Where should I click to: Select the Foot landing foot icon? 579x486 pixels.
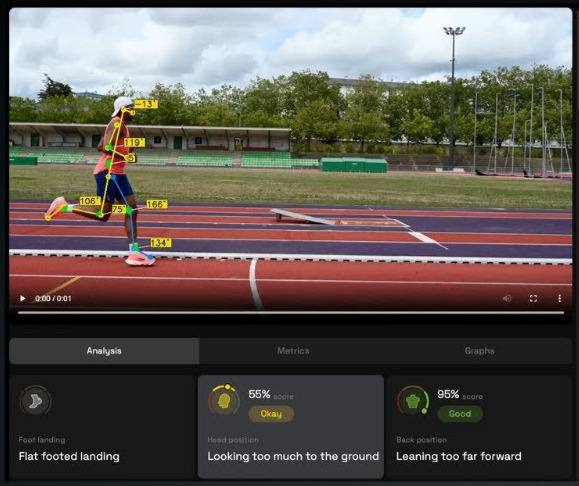coord(35,401)
